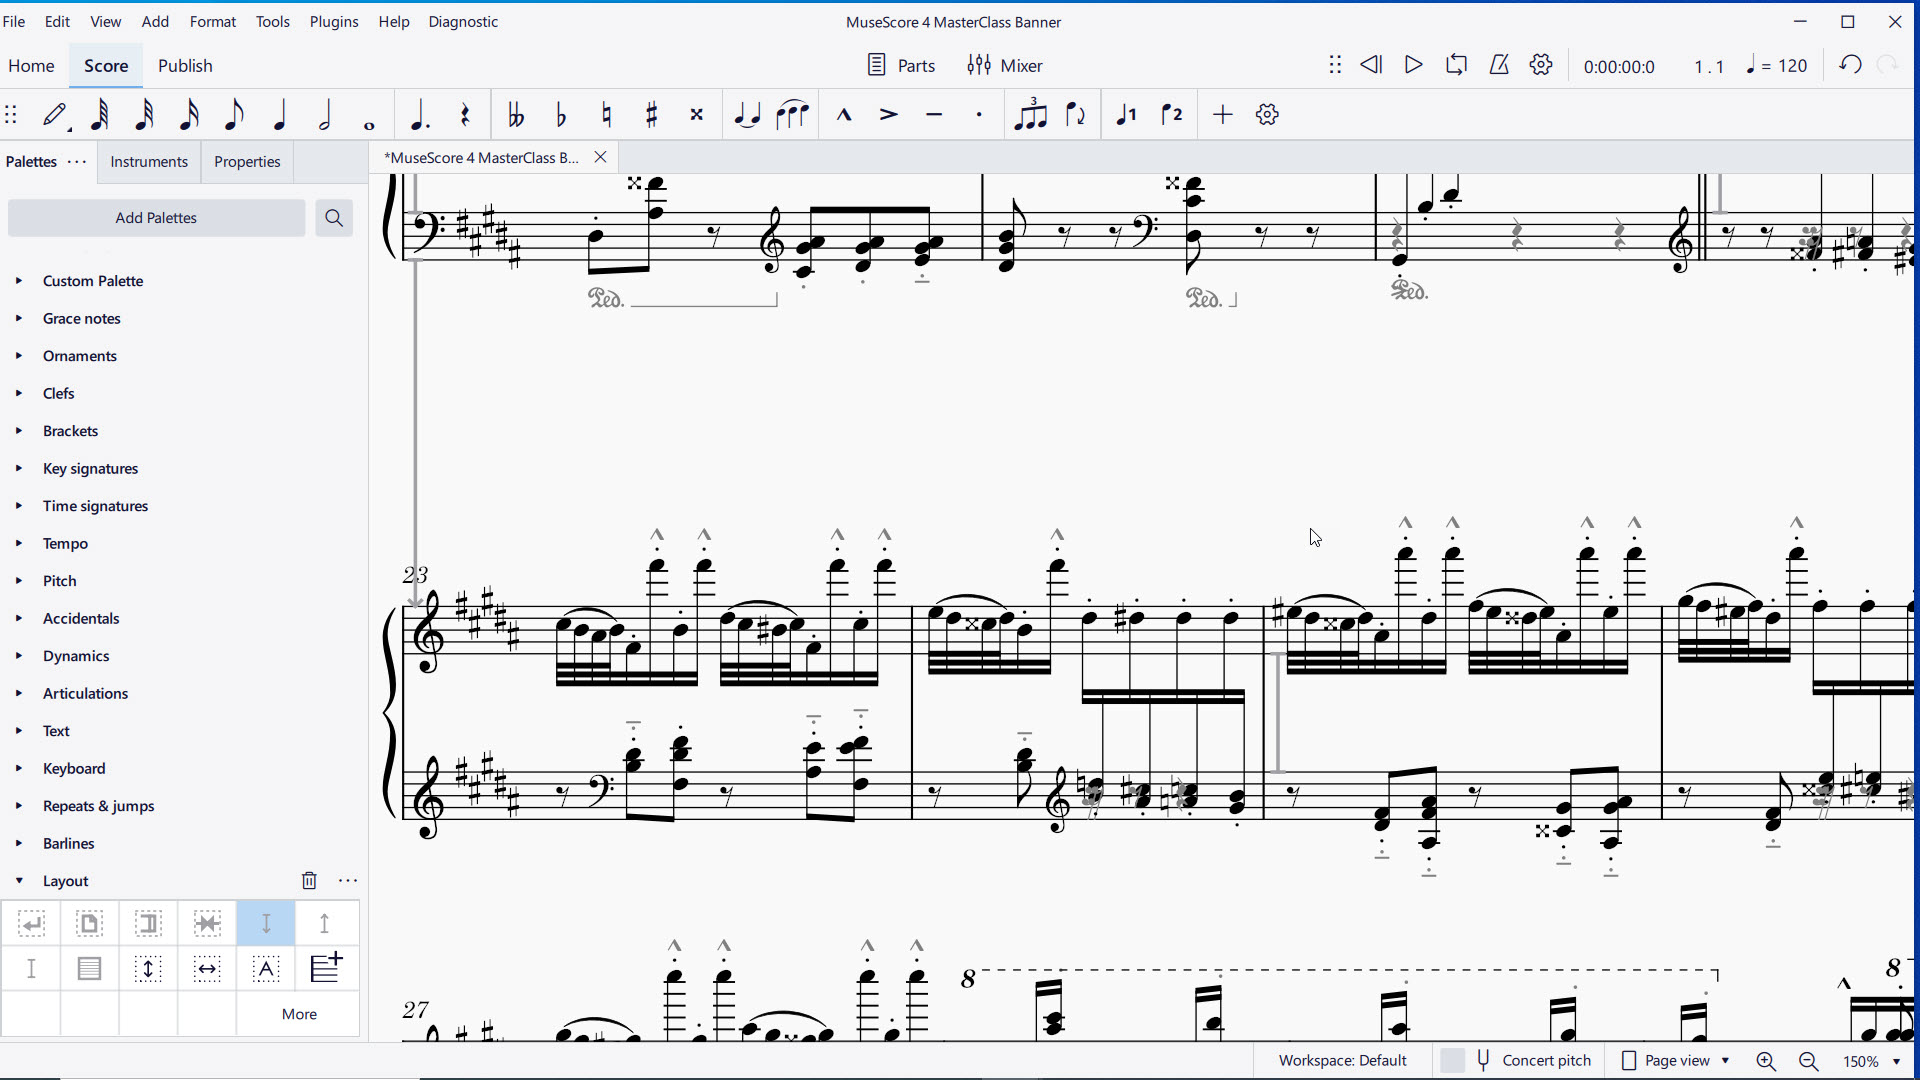
Task: Toggle rest input
Action: tap(465, 115)
